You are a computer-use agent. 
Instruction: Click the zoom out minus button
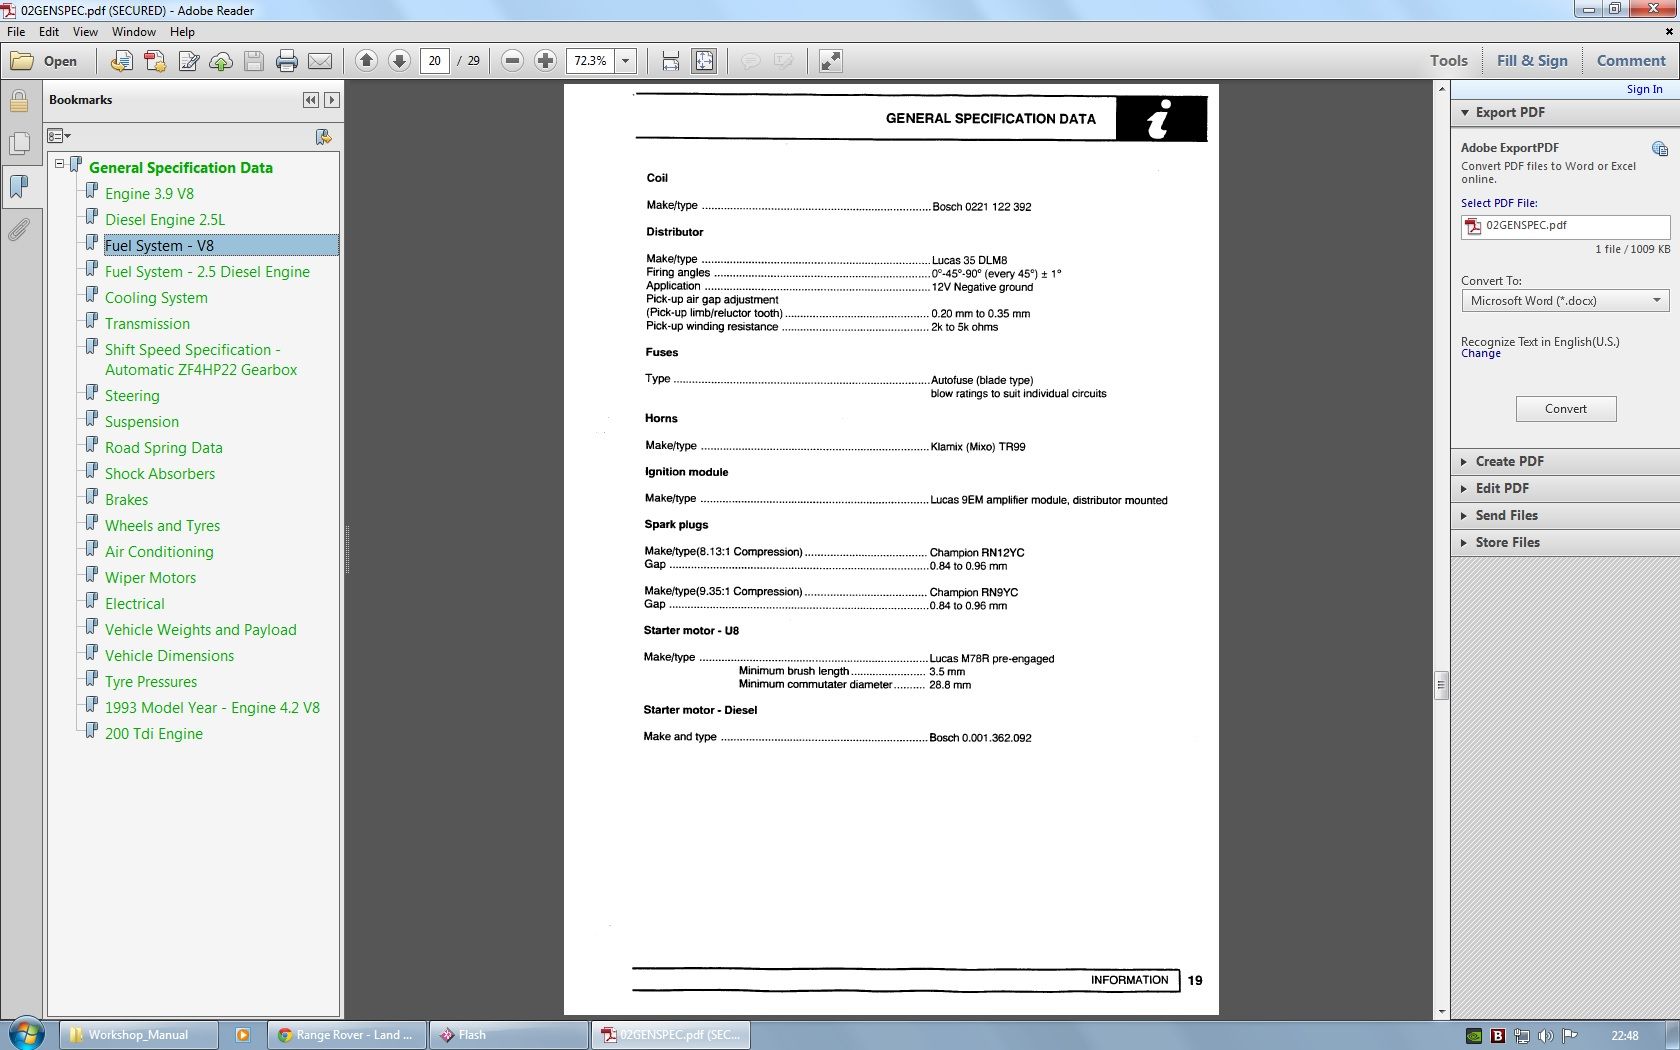pyautogui.click(x=512, y=61)
